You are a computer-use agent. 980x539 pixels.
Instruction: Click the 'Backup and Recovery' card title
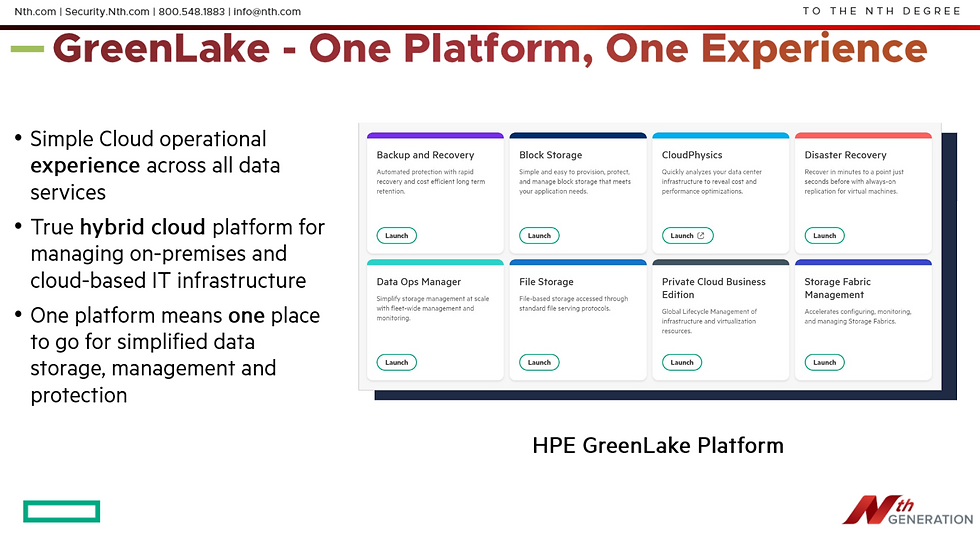click(x=425, y=155)
